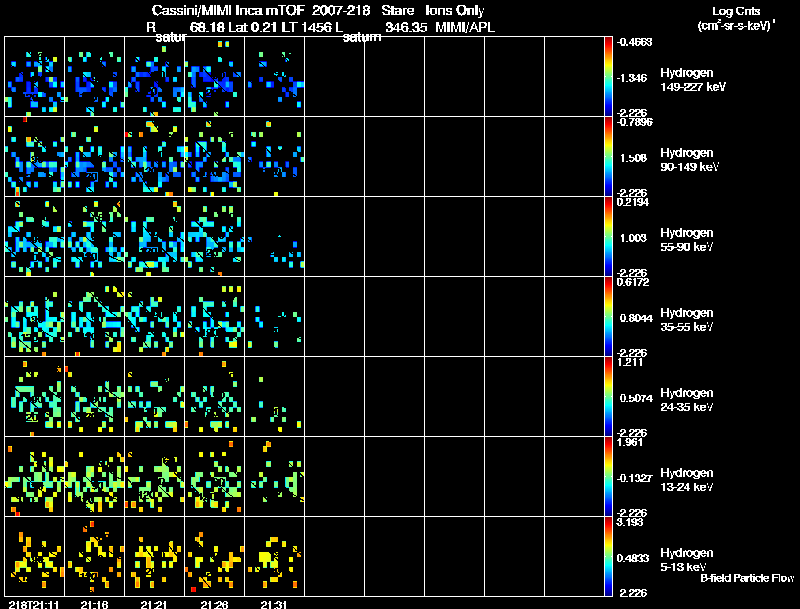Click the 'Hydrogen 13-24 keV' label

(687, 480)
